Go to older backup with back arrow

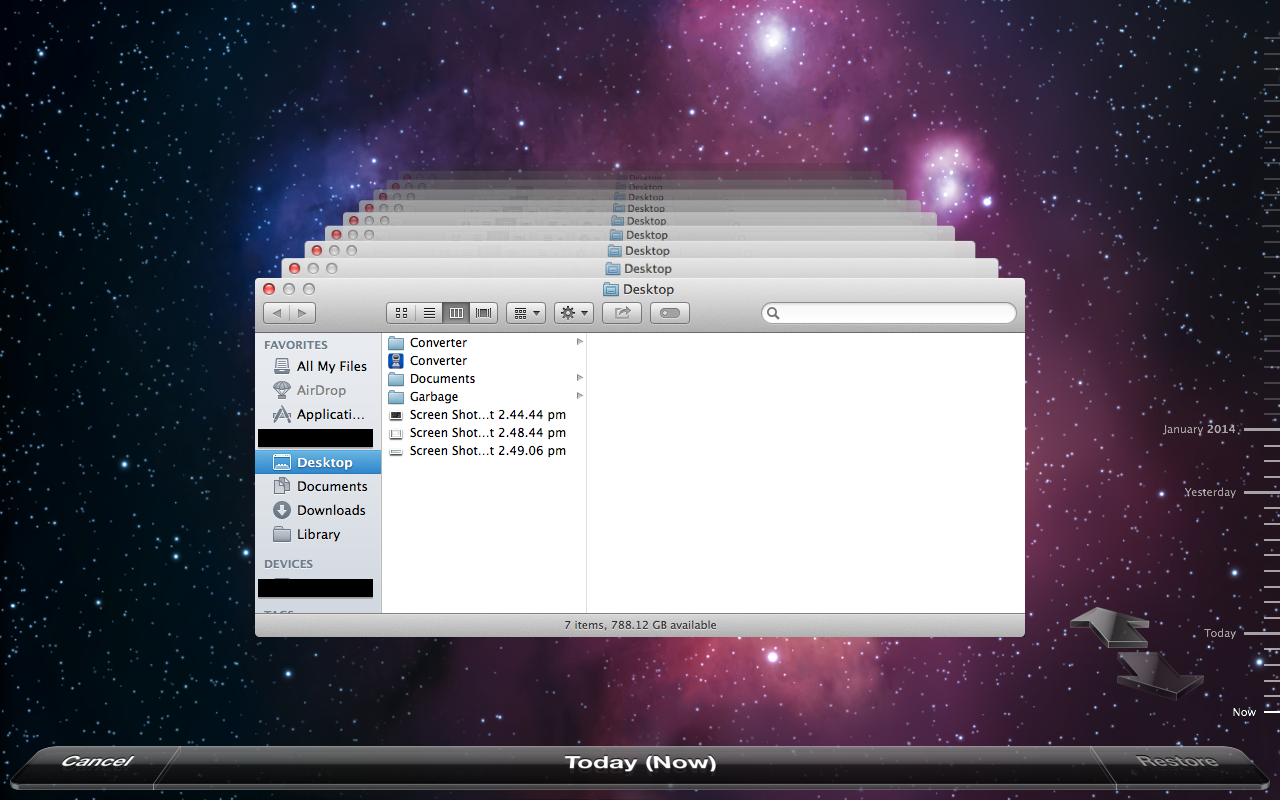click(x=1110, y=627)
